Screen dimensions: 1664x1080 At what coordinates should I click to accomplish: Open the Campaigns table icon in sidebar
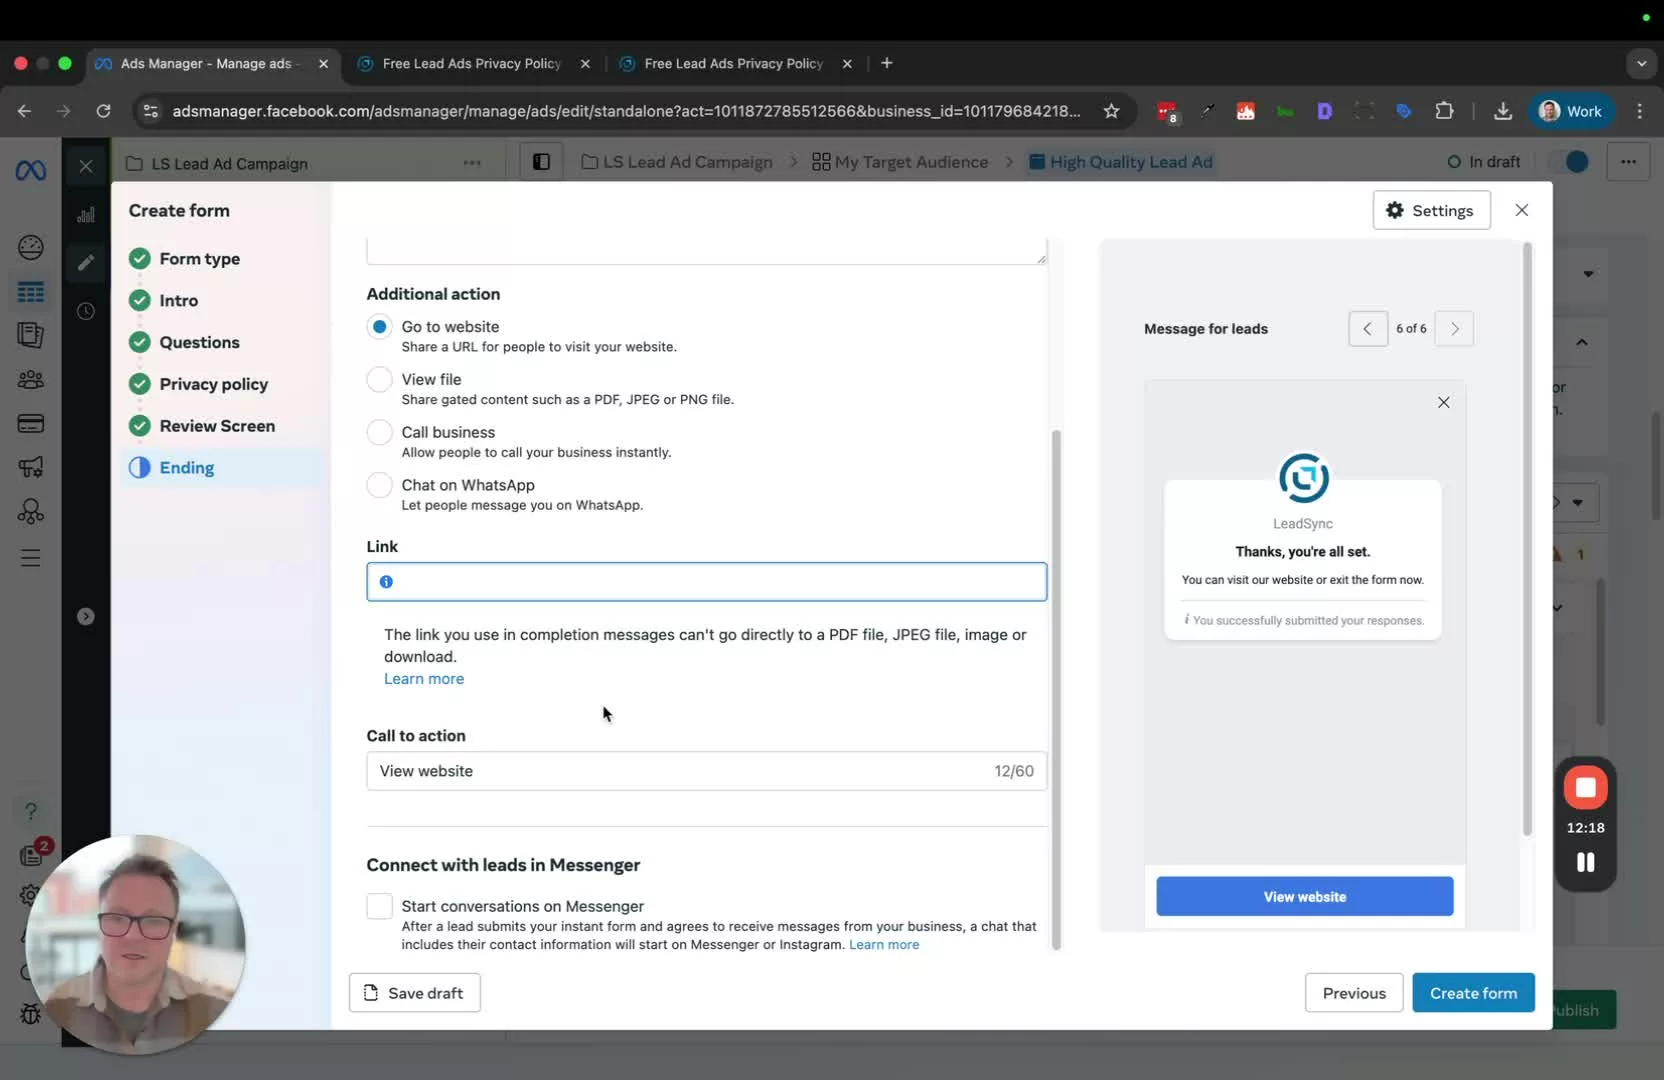point(31,293)
